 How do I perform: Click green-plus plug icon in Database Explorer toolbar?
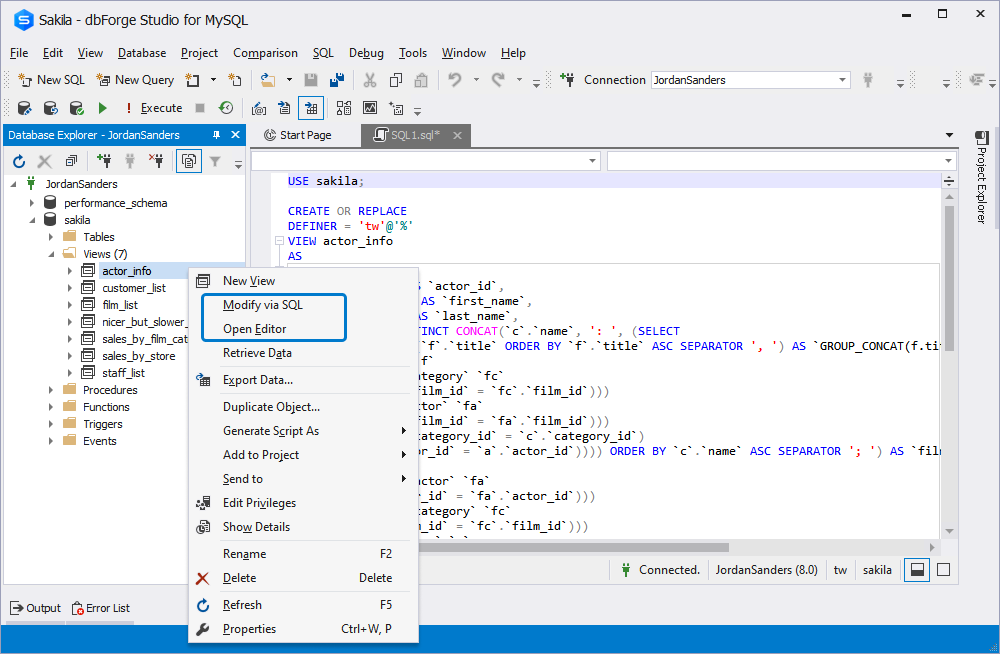pos(104,161)
